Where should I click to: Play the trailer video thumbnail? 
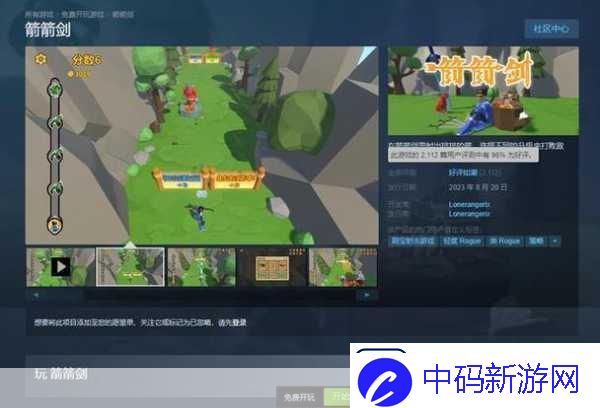click(61, 267)
